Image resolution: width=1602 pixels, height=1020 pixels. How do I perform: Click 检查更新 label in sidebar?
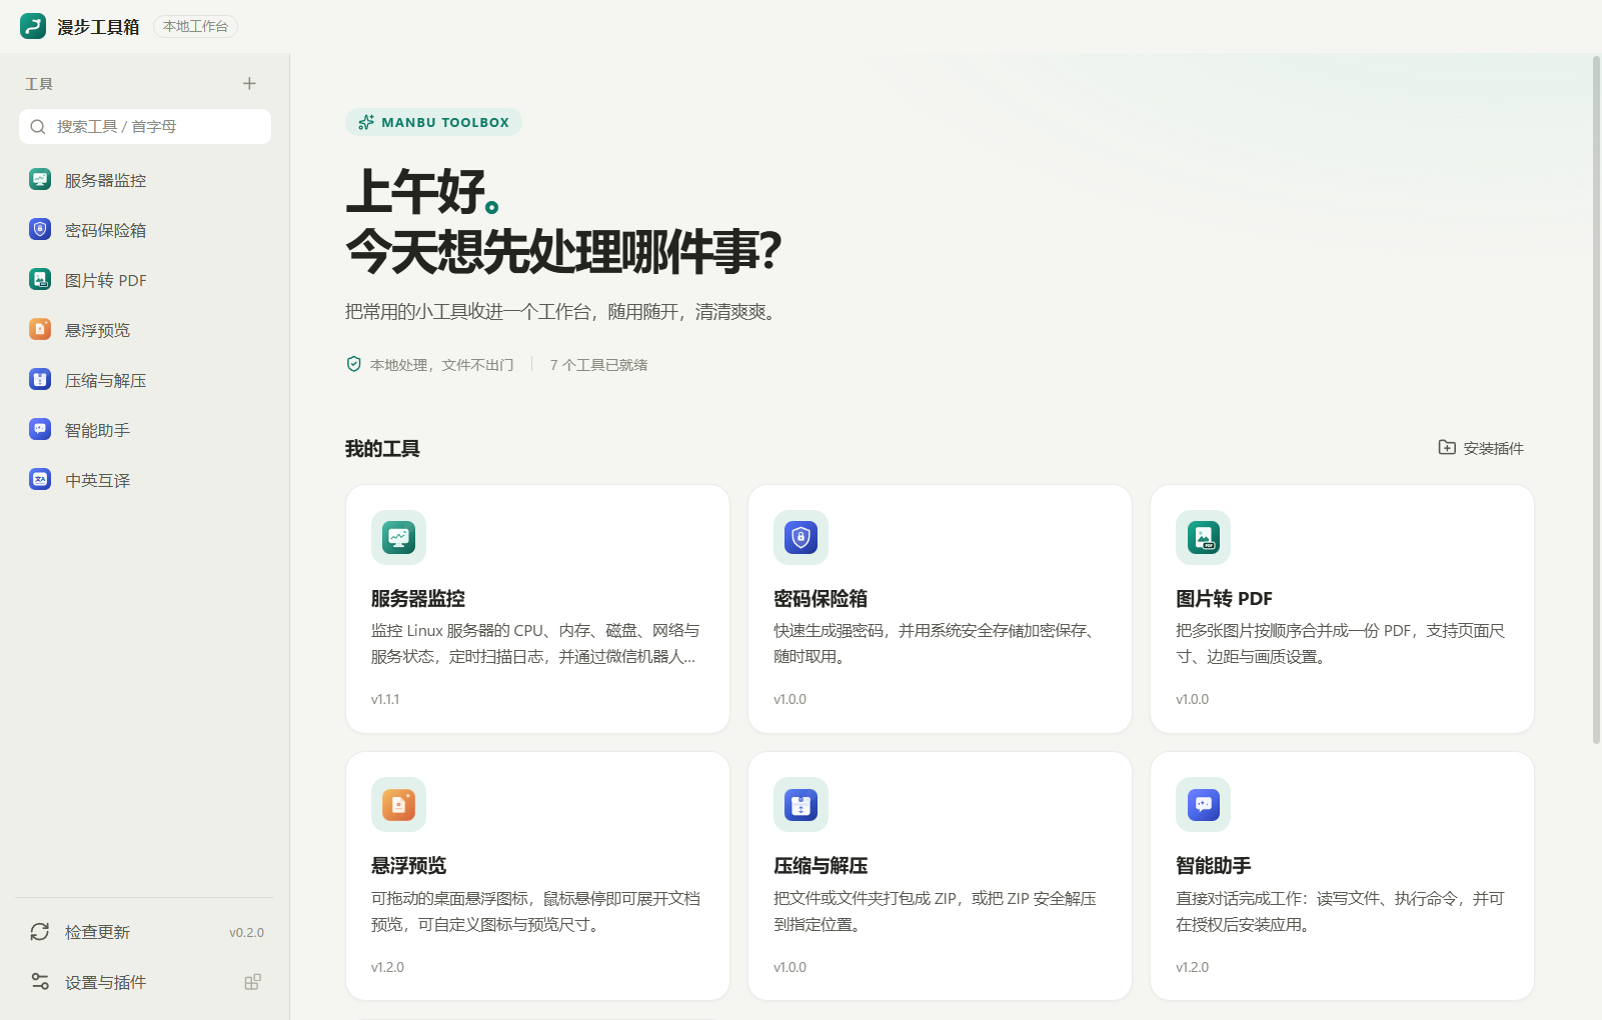pos(97,932)
